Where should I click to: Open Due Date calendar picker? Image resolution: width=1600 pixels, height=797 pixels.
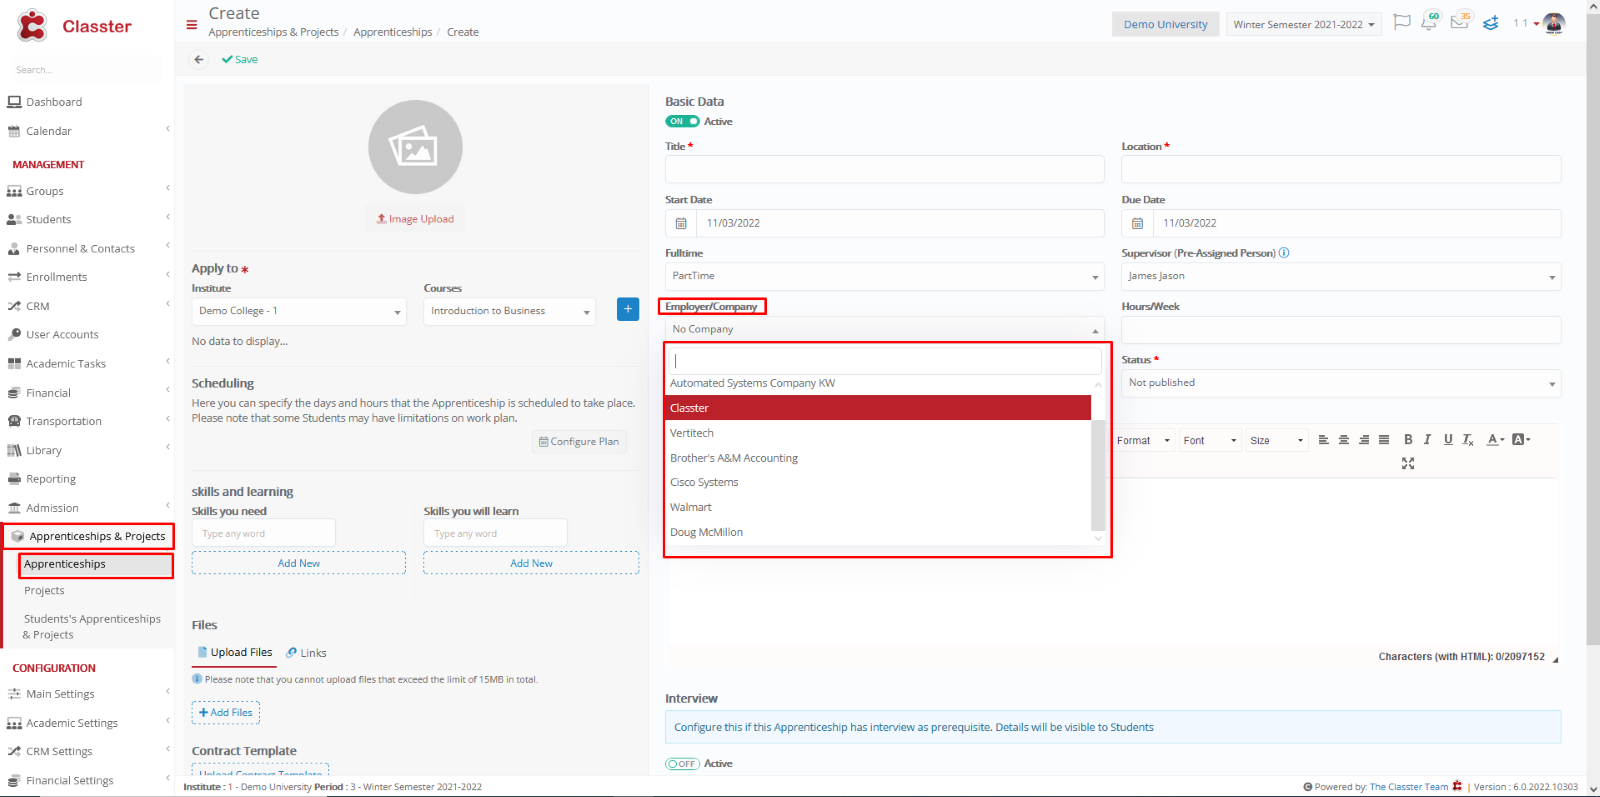pos(1137,223)
